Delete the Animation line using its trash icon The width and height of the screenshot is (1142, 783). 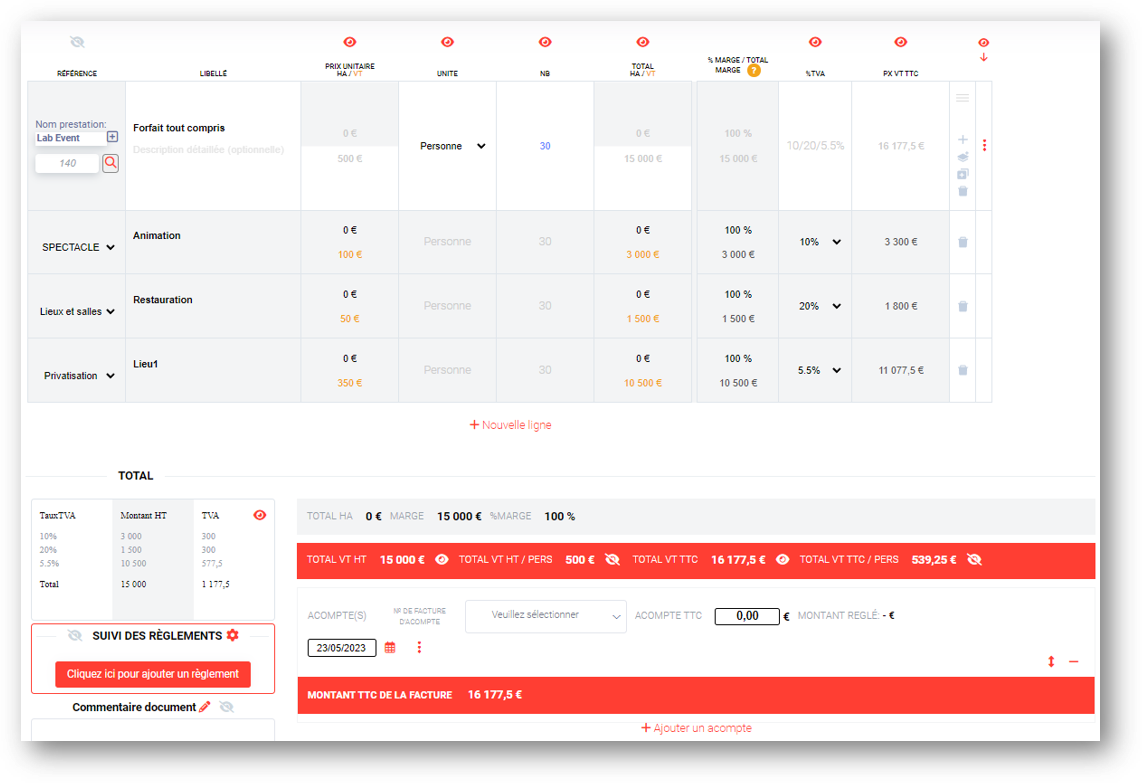962,241
